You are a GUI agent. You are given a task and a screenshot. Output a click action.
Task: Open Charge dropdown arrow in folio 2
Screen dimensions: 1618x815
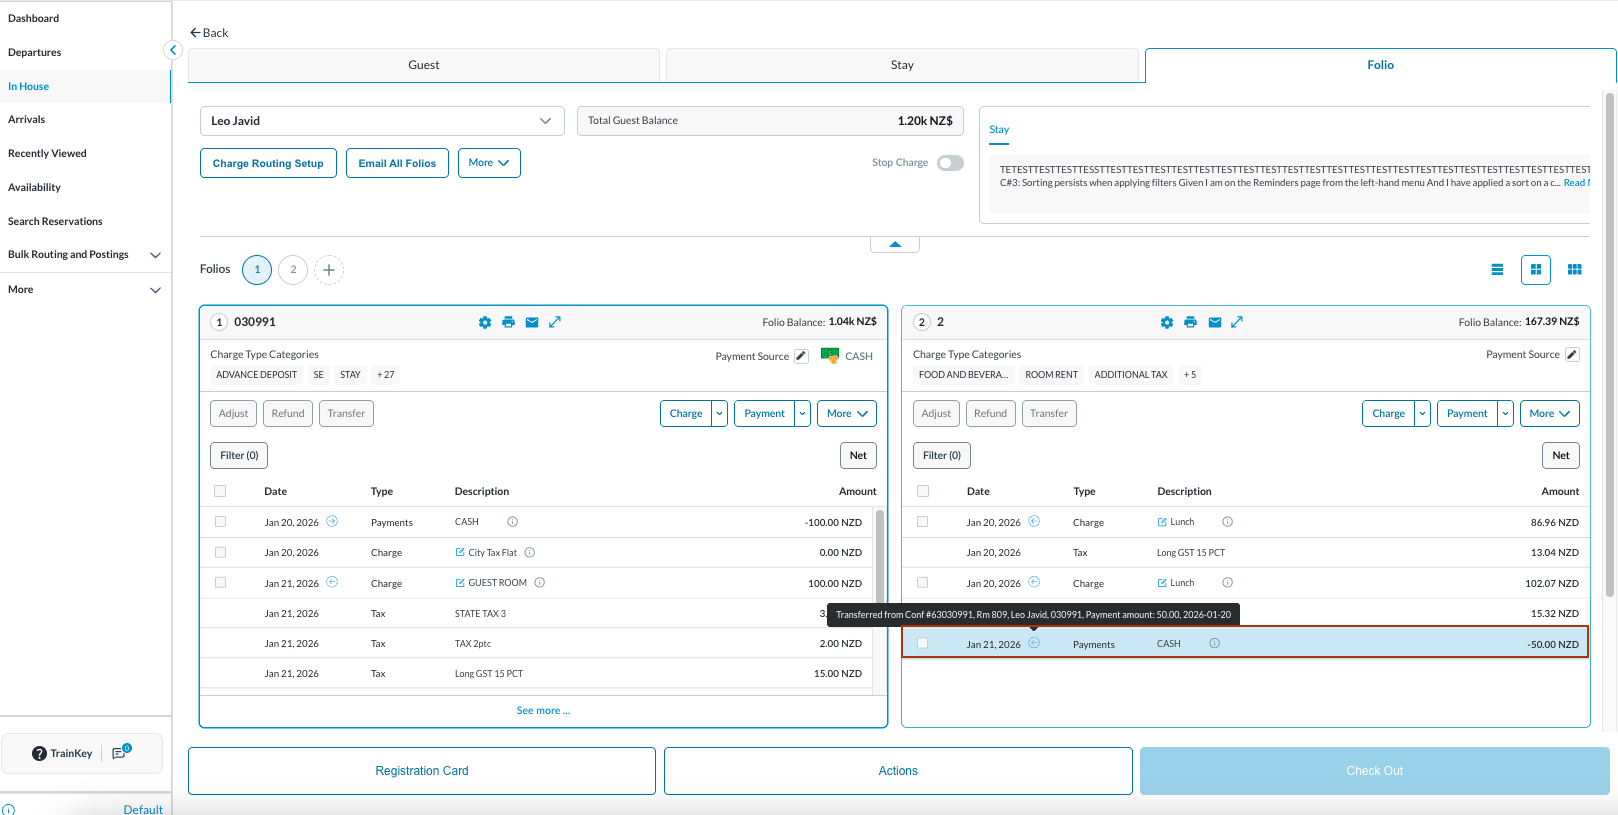tap(1422, 414)
